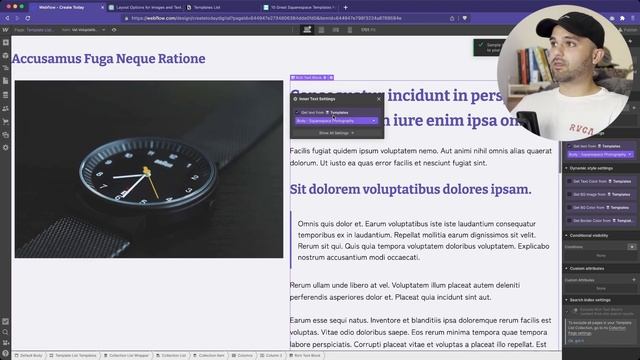
Task: Open the CMS Collections panel
Action: (x=5, y=95)
